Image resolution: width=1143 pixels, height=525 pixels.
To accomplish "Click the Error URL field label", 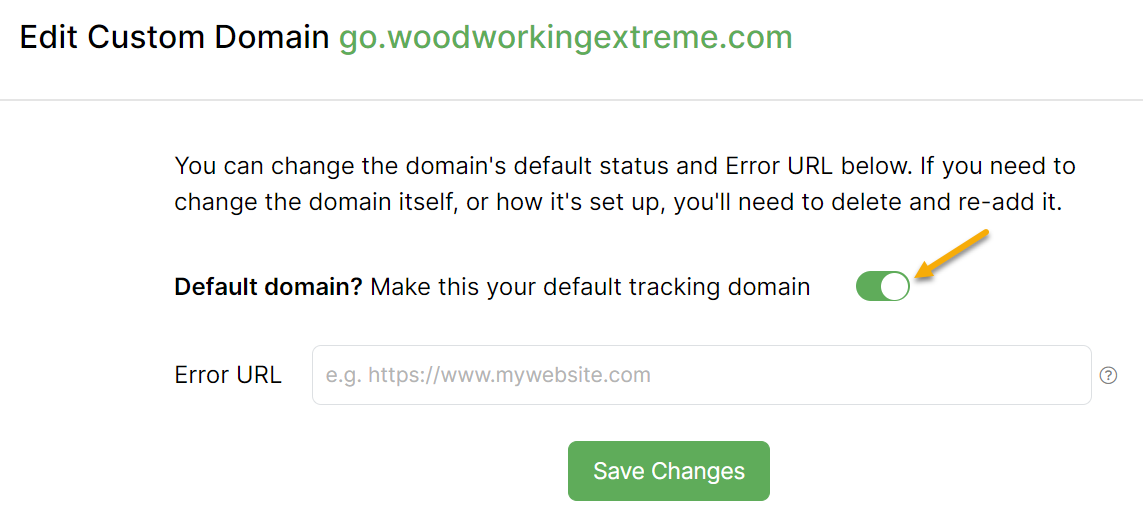I will pyautogui.click(x=228, y=375).
